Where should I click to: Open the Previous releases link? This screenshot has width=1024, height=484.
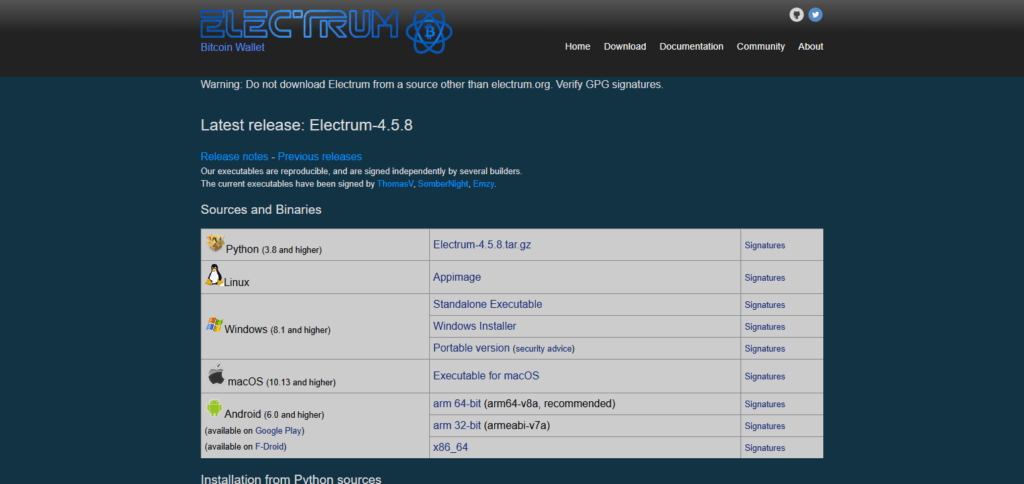tap(320, 157)
